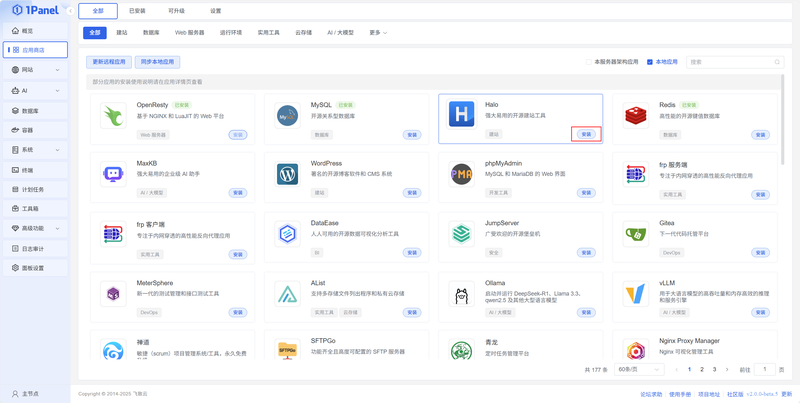Open the JumpServer app icon
The image size is (800, 403).
[x=461, y=234]
